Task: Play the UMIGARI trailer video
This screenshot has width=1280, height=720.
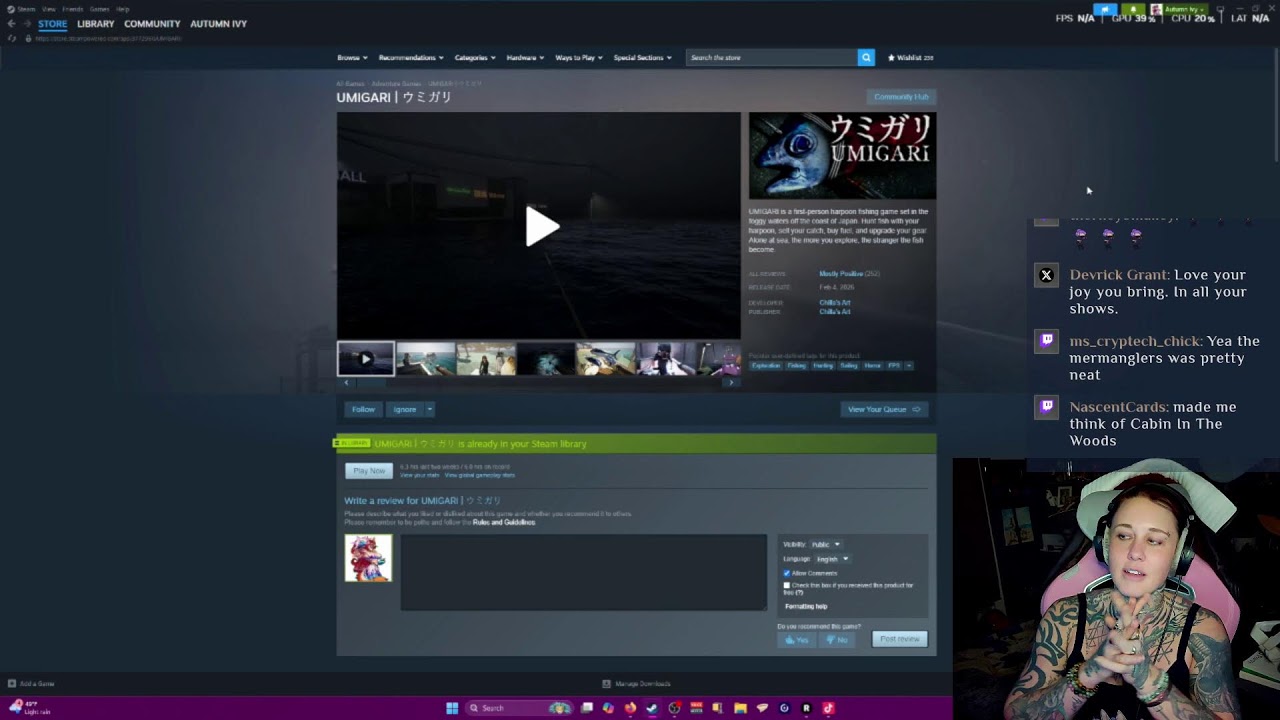Action: pyautogui.click(x=541, y=227)
